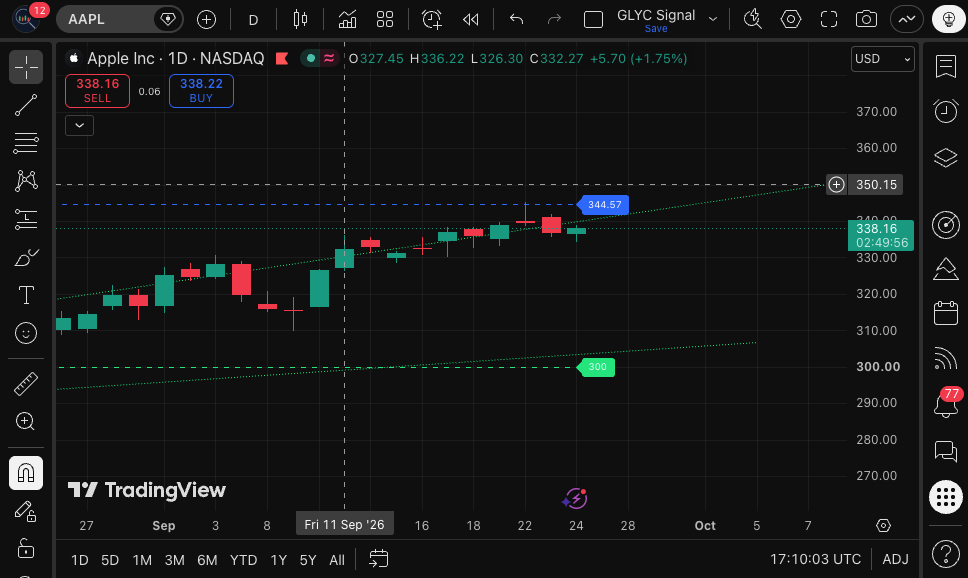Open the alerts clock panel icon
Screen dimensions: 968x578
pos(945,111)
